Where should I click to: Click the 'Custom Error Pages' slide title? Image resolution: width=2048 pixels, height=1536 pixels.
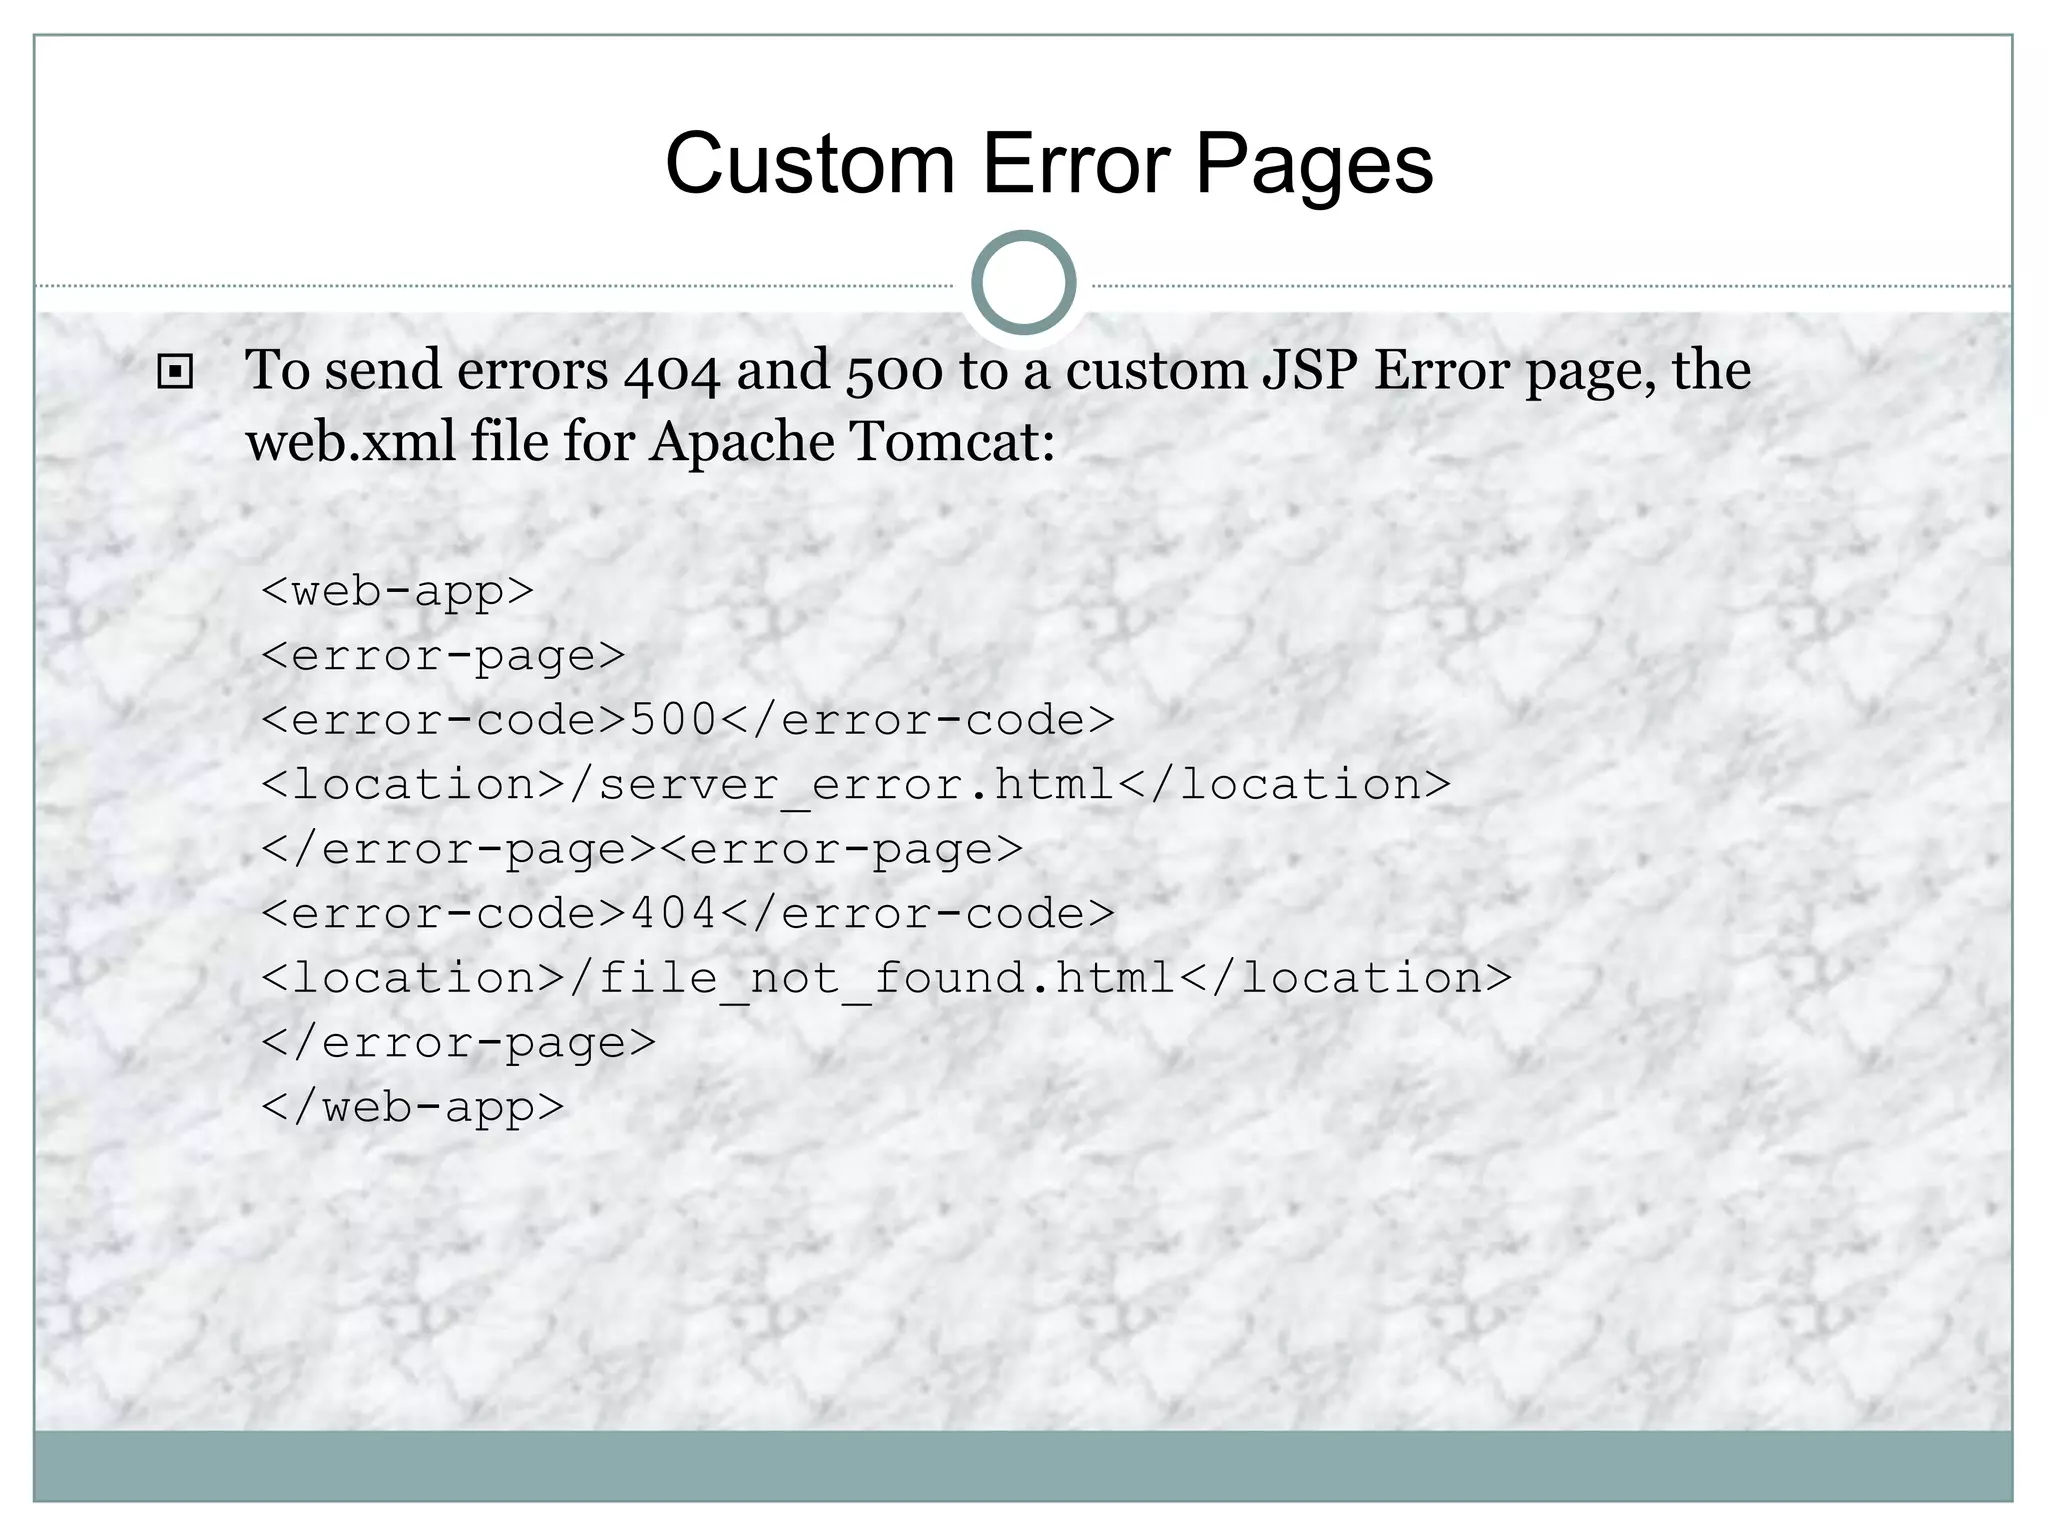pos(1049,165)
